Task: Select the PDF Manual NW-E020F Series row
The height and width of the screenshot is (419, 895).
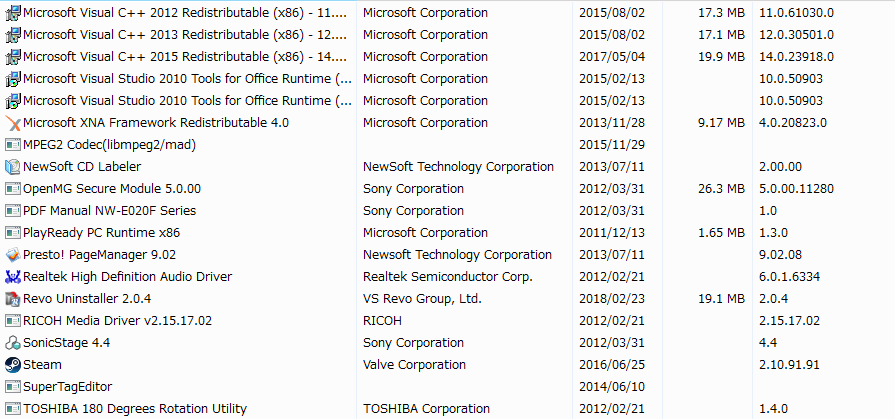Action: click(x=109, y=211)
